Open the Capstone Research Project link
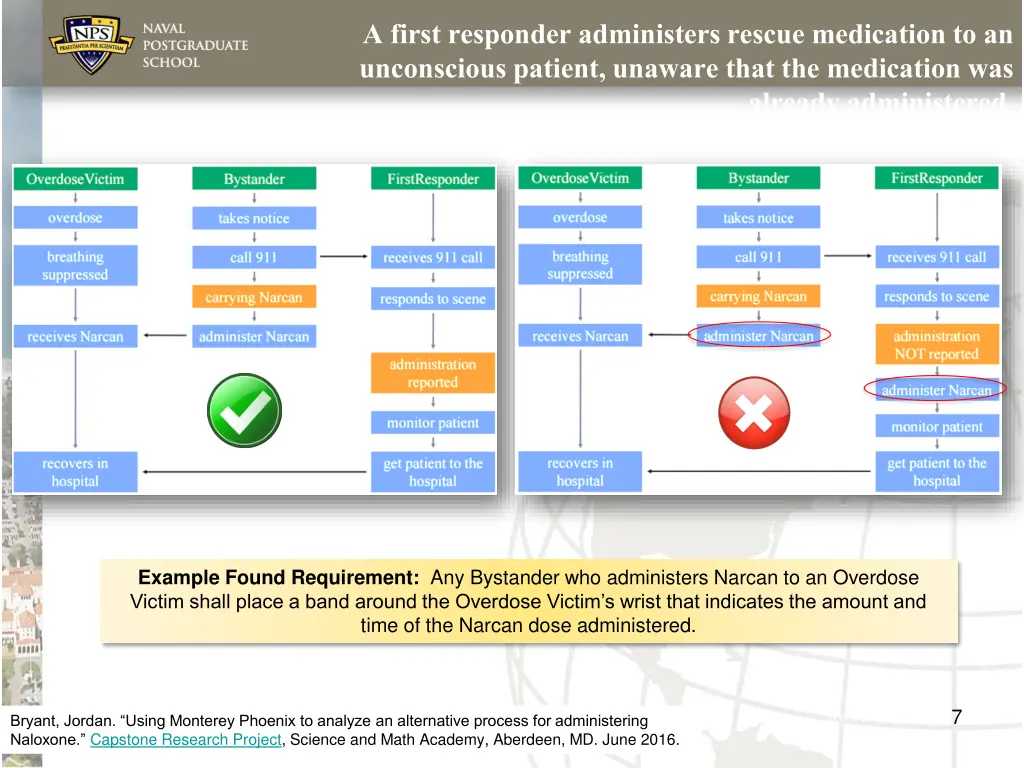The height and width of the screenshot is (768, 1024). [185, 740]
